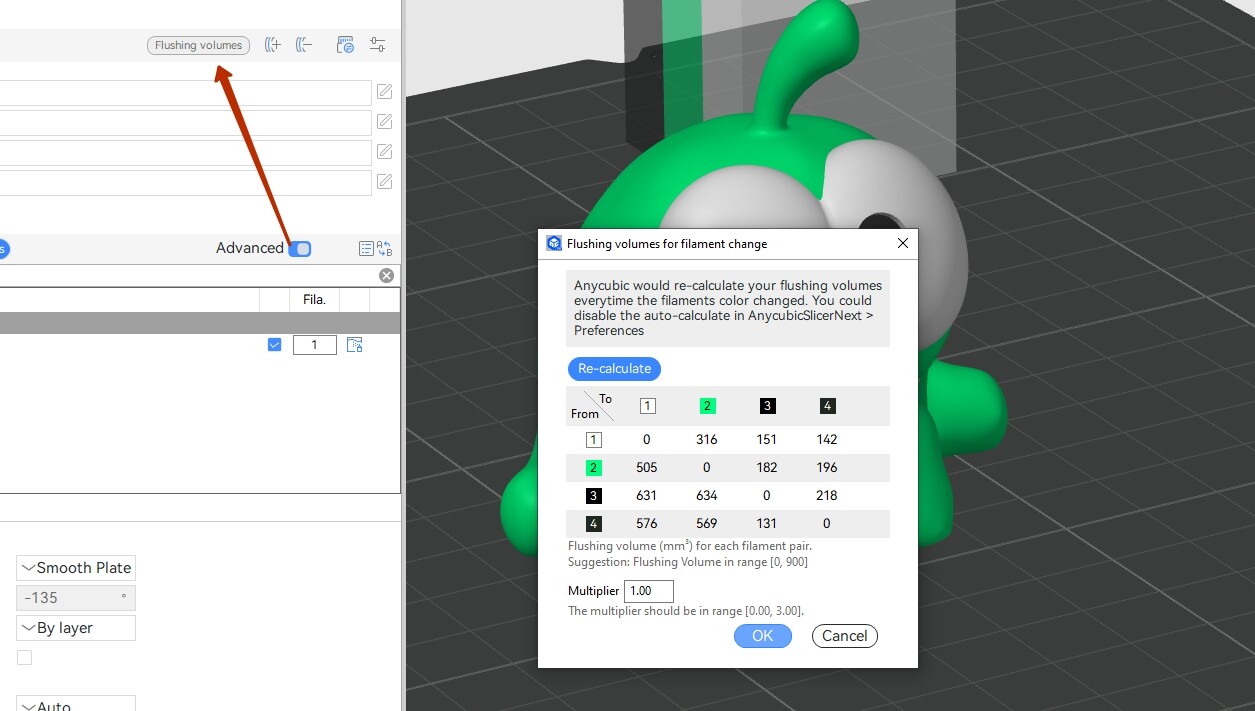The image size is (1255, 711).
Task: Clear the search field with X icon
Action: click(386, 275)
